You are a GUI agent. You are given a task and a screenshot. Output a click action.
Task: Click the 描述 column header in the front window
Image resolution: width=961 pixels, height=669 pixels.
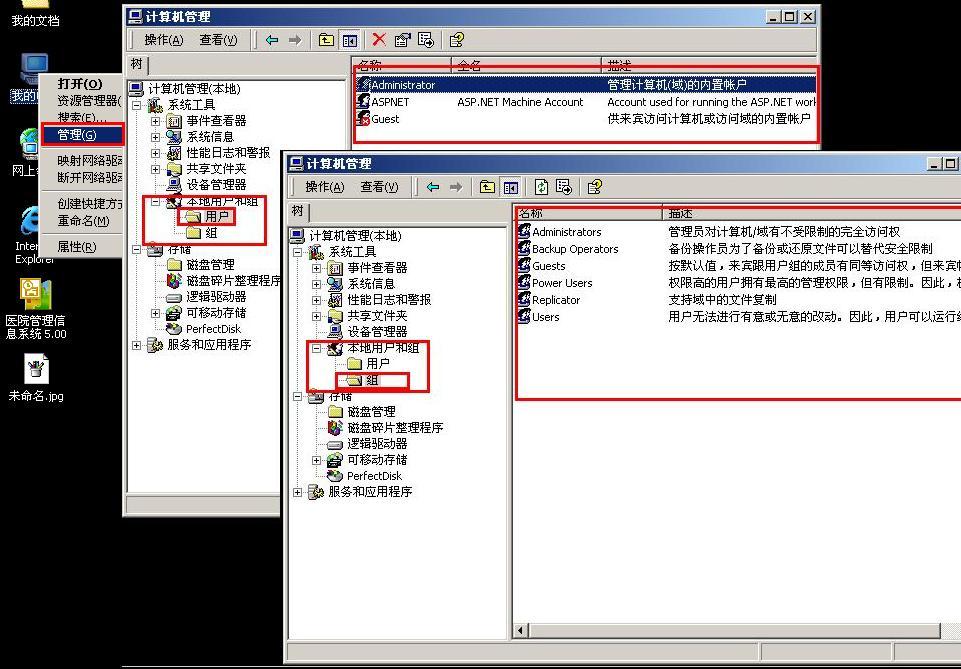click(811, 213)
